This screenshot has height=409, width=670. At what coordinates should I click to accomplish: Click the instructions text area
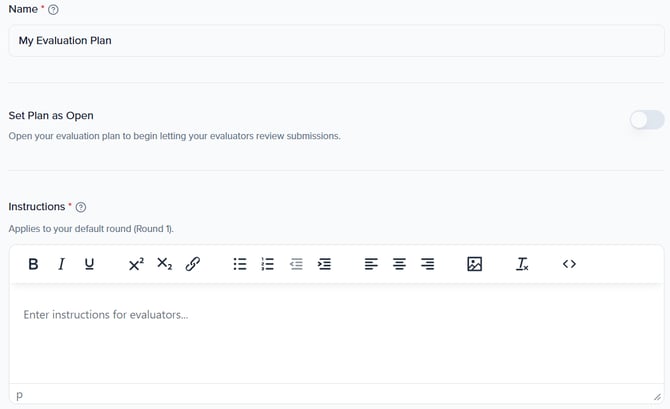336,335
